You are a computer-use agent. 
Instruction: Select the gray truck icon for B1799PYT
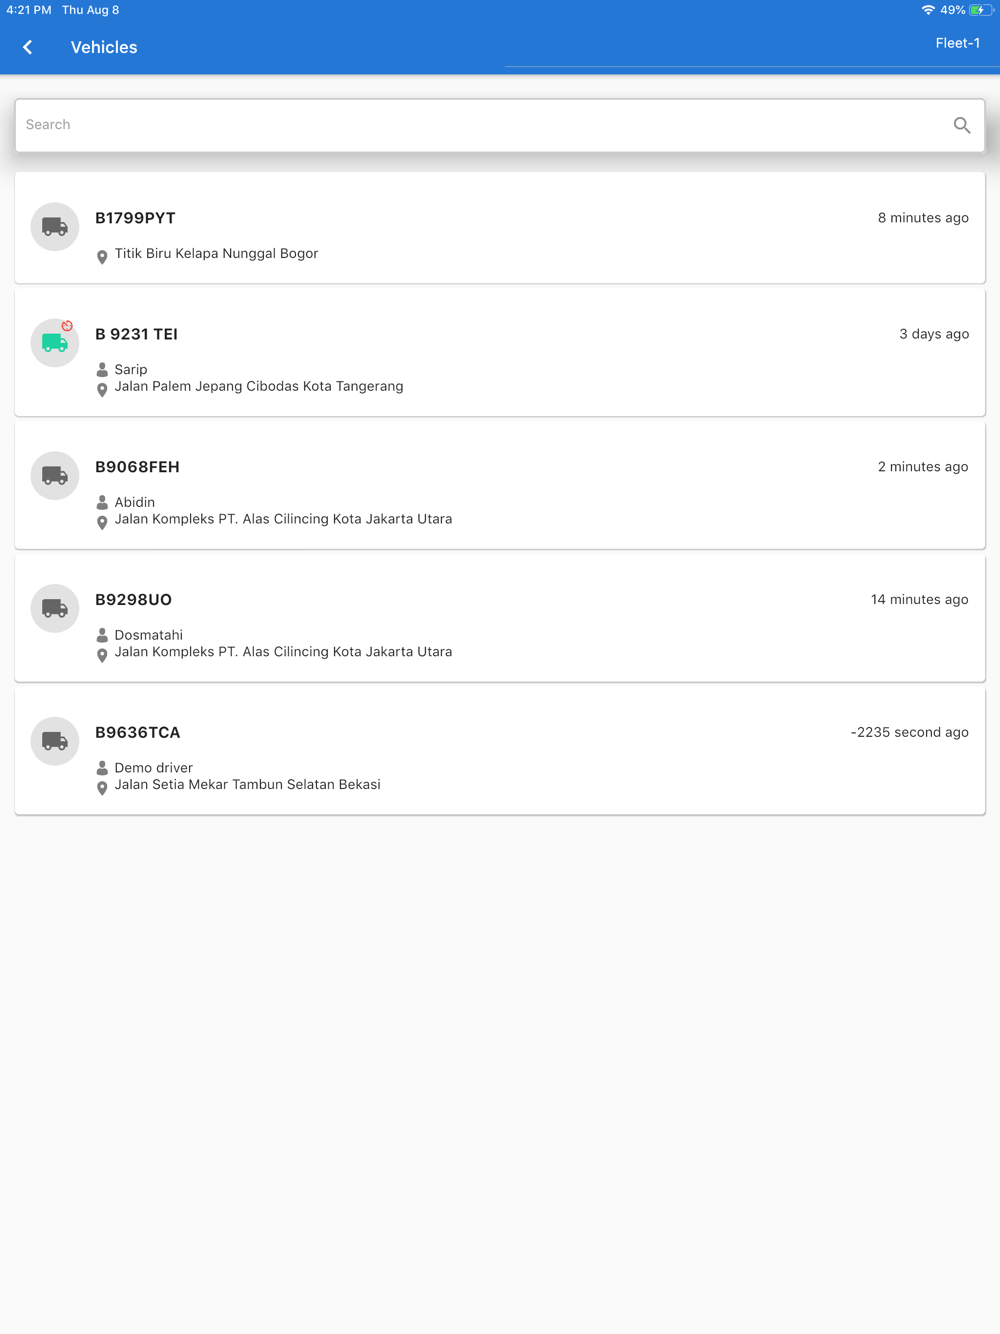click(55, 227)
